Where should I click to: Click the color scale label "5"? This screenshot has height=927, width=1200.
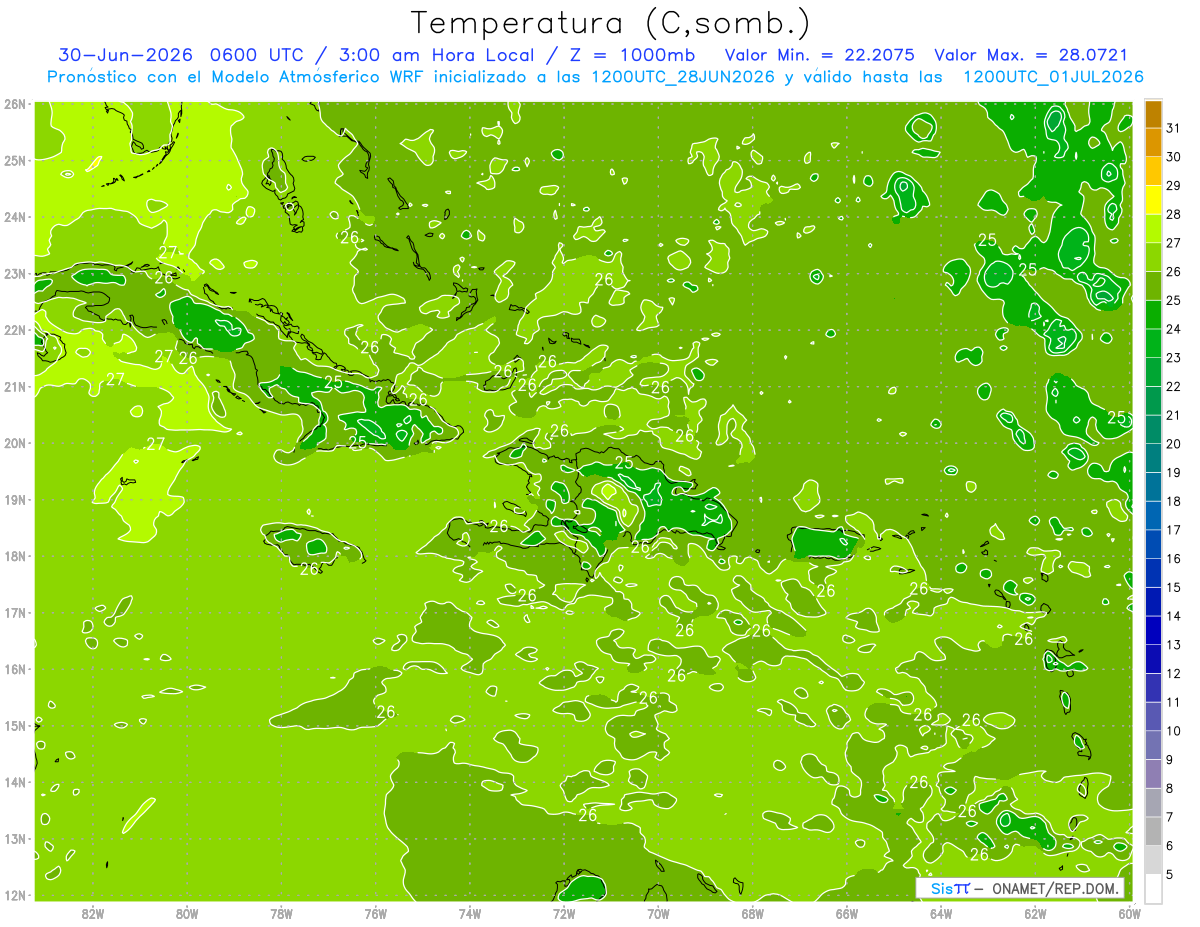[1170, 874]
